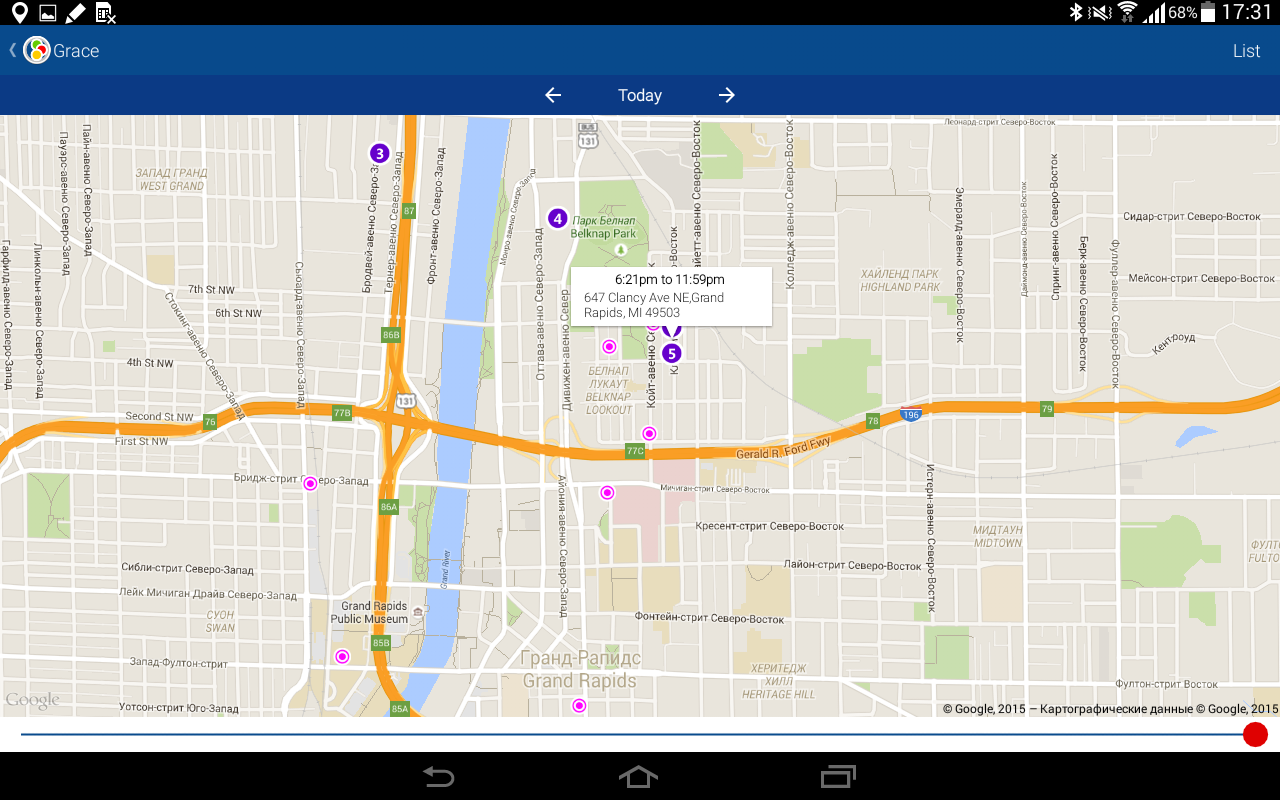The width and height of the screenshot is (1280, 800).
Task: Select map marker number 4
Action: [x=558, y=218]
